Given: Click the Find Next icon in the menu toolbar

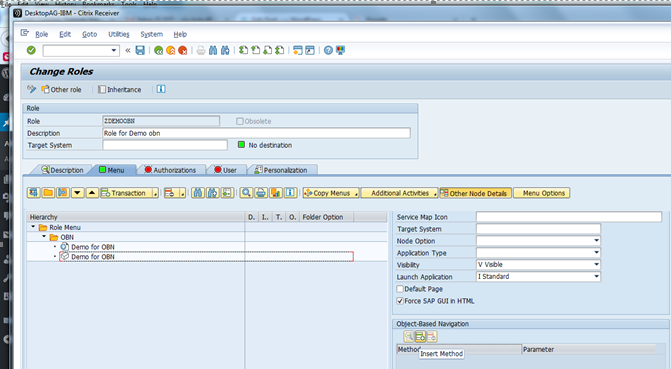Looking at the screenshot, I should (212, 193).
